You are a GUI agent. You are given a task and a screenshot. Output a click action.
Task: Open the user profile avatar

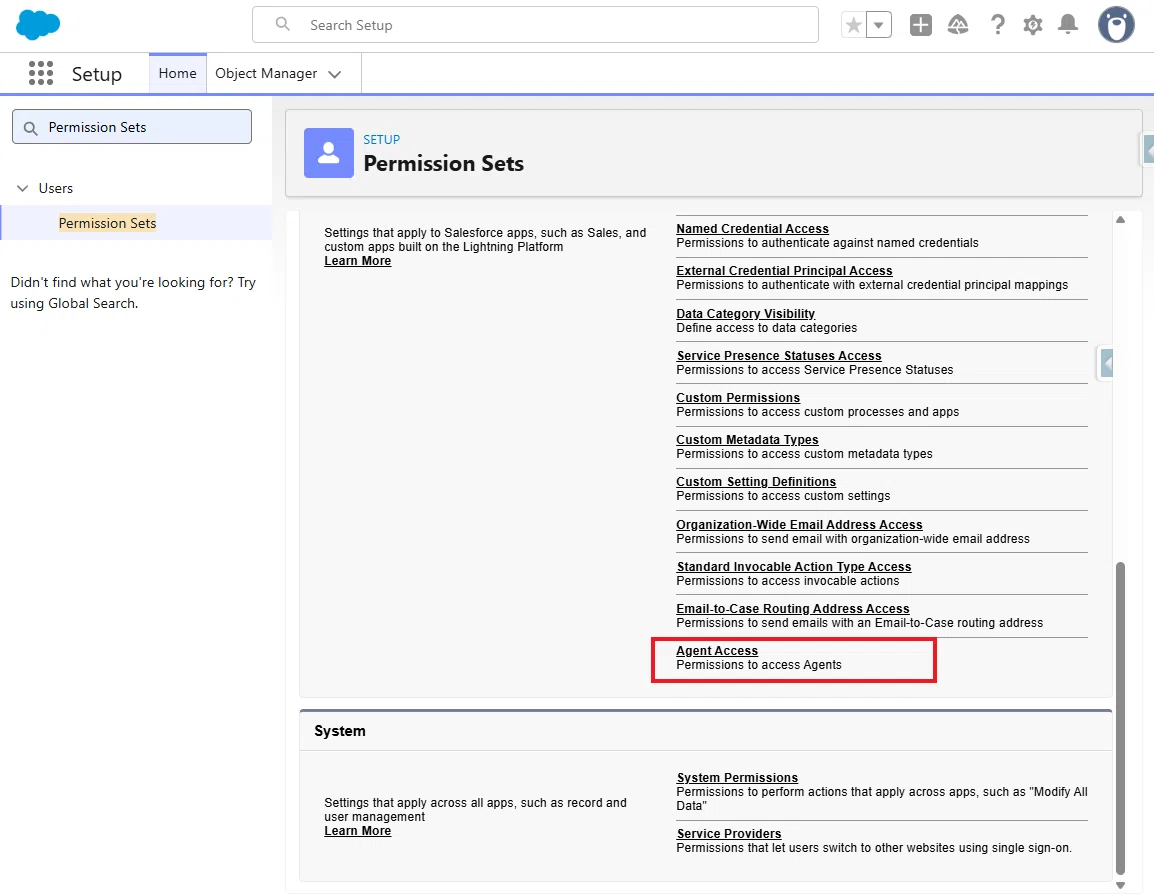pos(1116,25)
